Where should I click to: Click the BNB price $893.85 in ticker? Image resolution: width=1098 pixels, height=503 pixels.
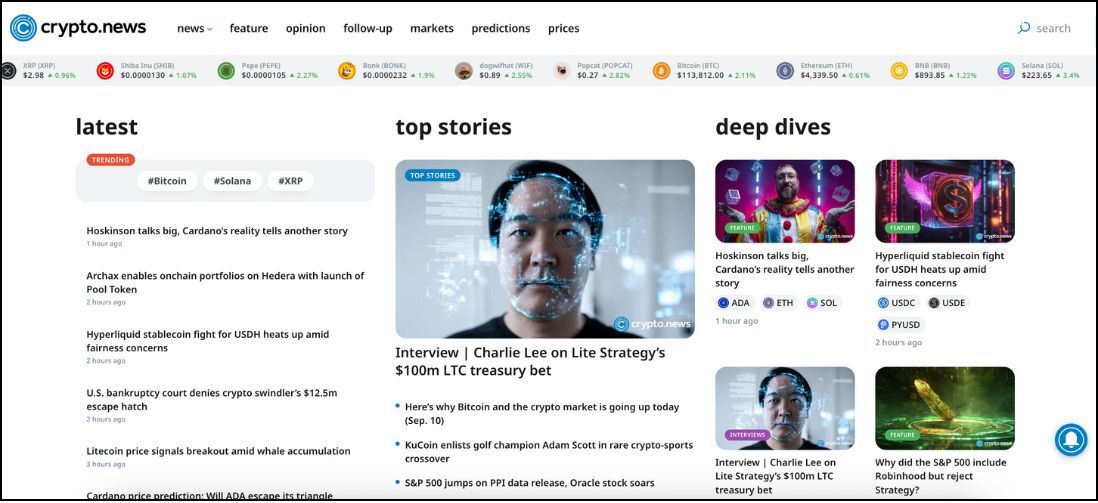(x=929, y=75)
